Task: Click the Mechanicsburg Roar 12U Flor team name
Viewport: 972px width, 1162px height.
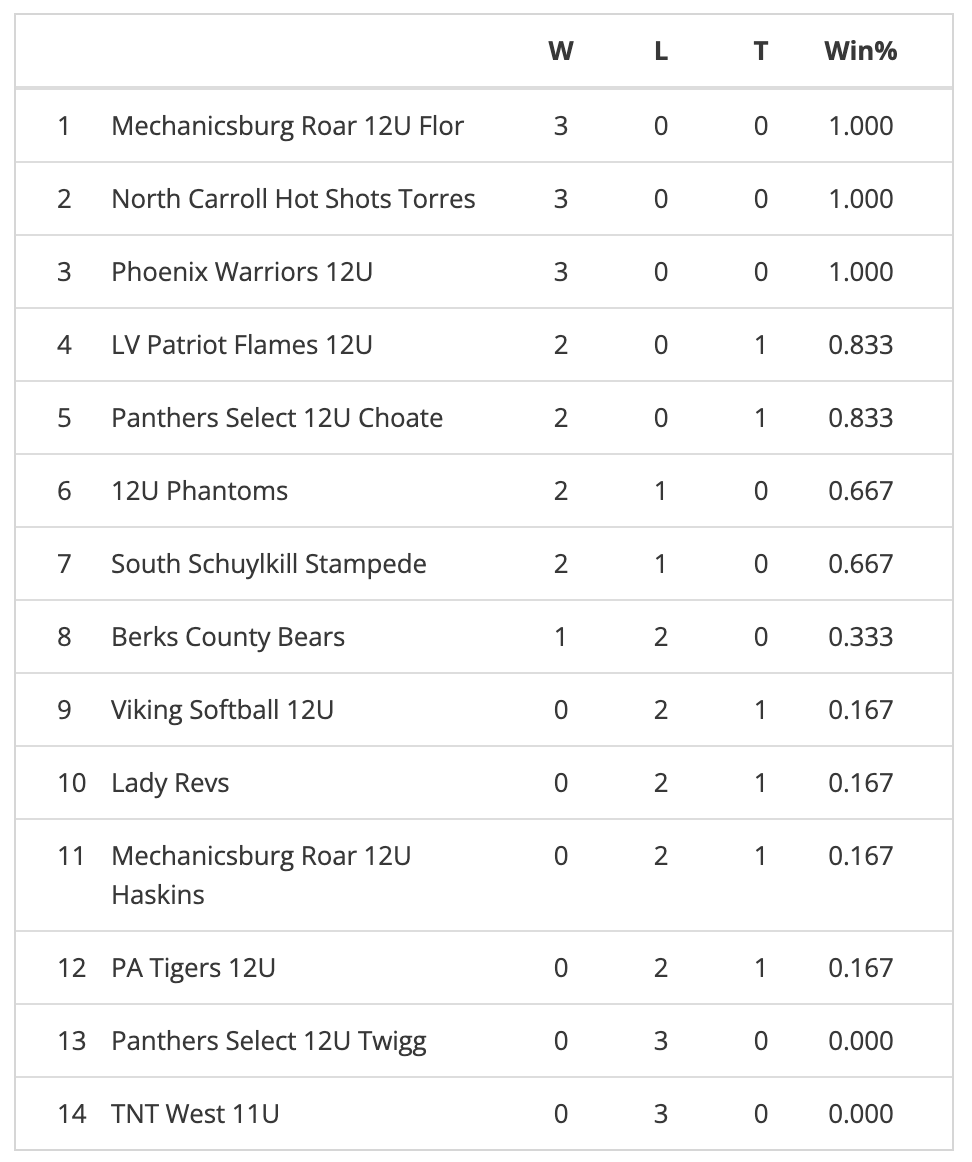Action: pyautogui.click(x=287, y=126)
